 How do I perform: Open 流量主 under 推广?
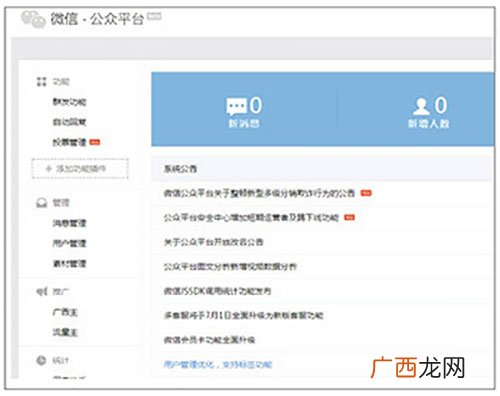tap(65, 332)
